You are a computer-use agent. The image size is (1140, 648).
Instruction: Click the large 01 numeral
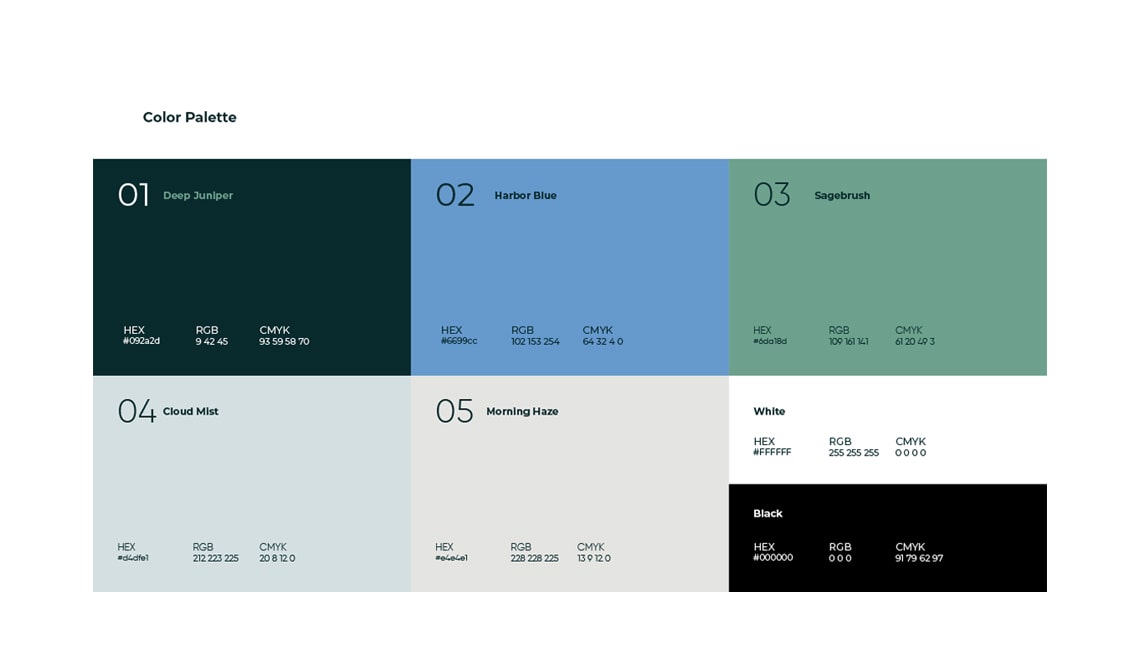[134, 195]
